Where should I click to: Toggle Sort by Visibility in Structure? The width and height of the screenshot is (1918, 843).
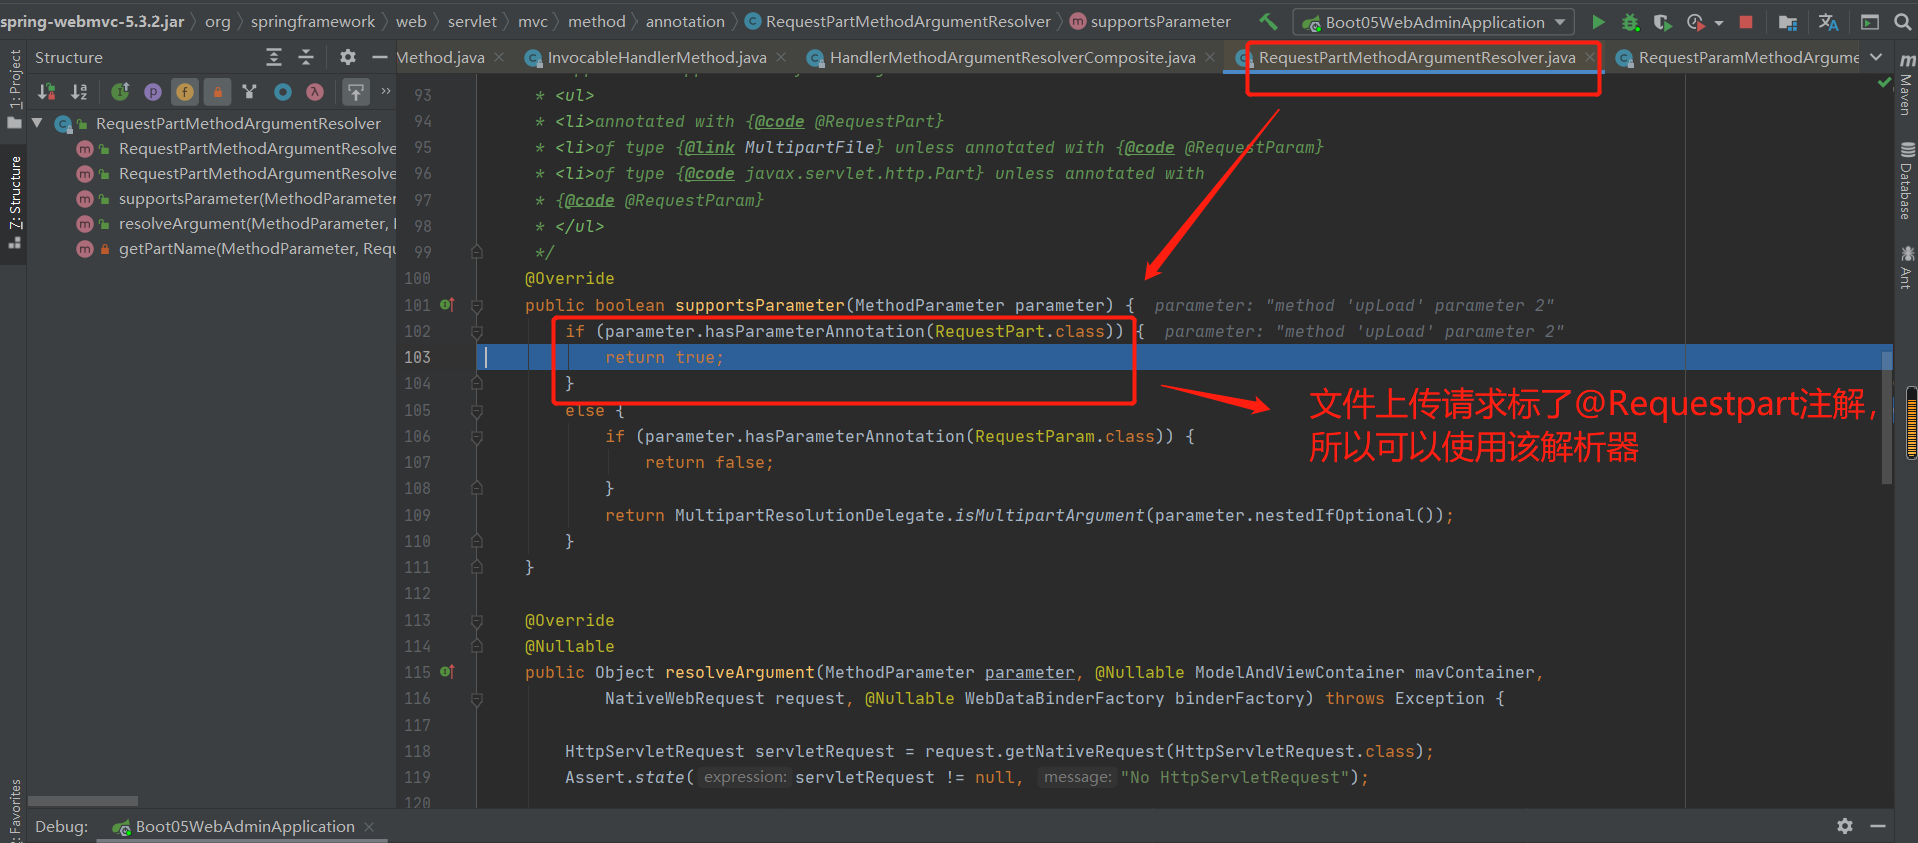point(46,92)
